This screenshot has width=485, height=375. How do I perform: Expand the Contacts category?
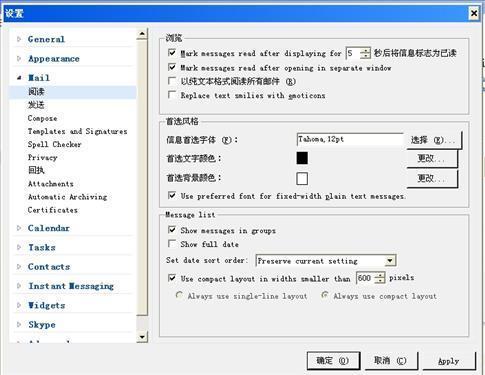point(19,267)
